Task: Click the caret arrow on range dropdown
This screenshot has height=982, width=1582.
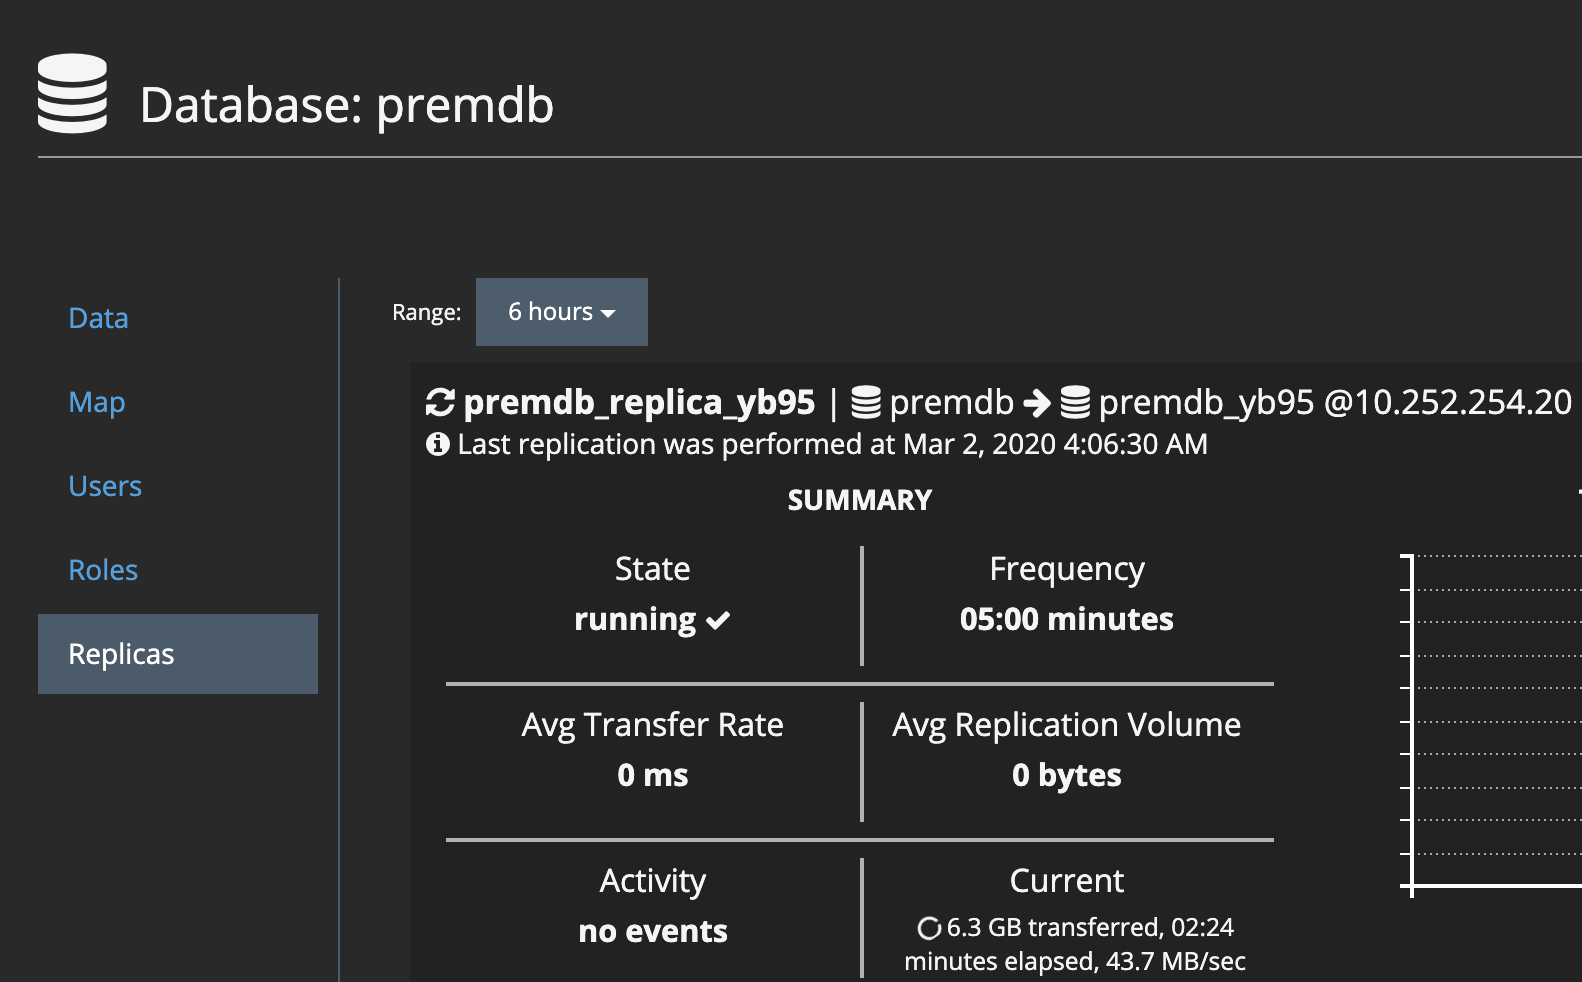Action: click(x=608, y=314)
